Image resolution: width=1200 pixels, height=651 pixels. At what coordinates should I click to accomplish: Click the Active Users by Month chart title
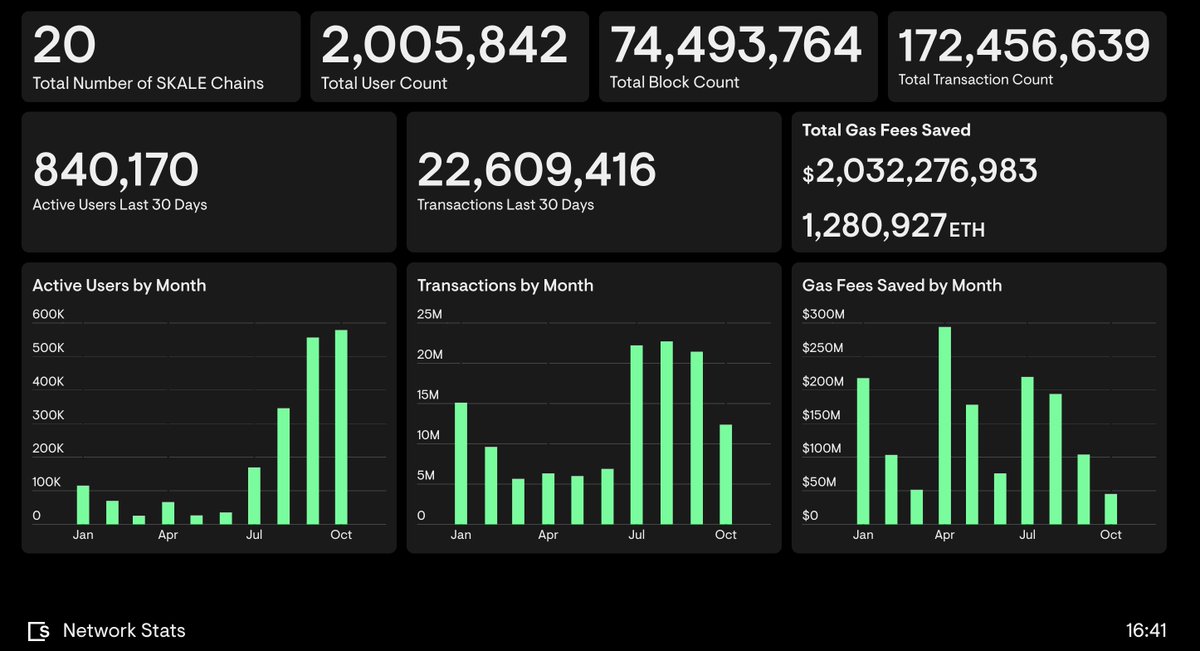point(119,286)
